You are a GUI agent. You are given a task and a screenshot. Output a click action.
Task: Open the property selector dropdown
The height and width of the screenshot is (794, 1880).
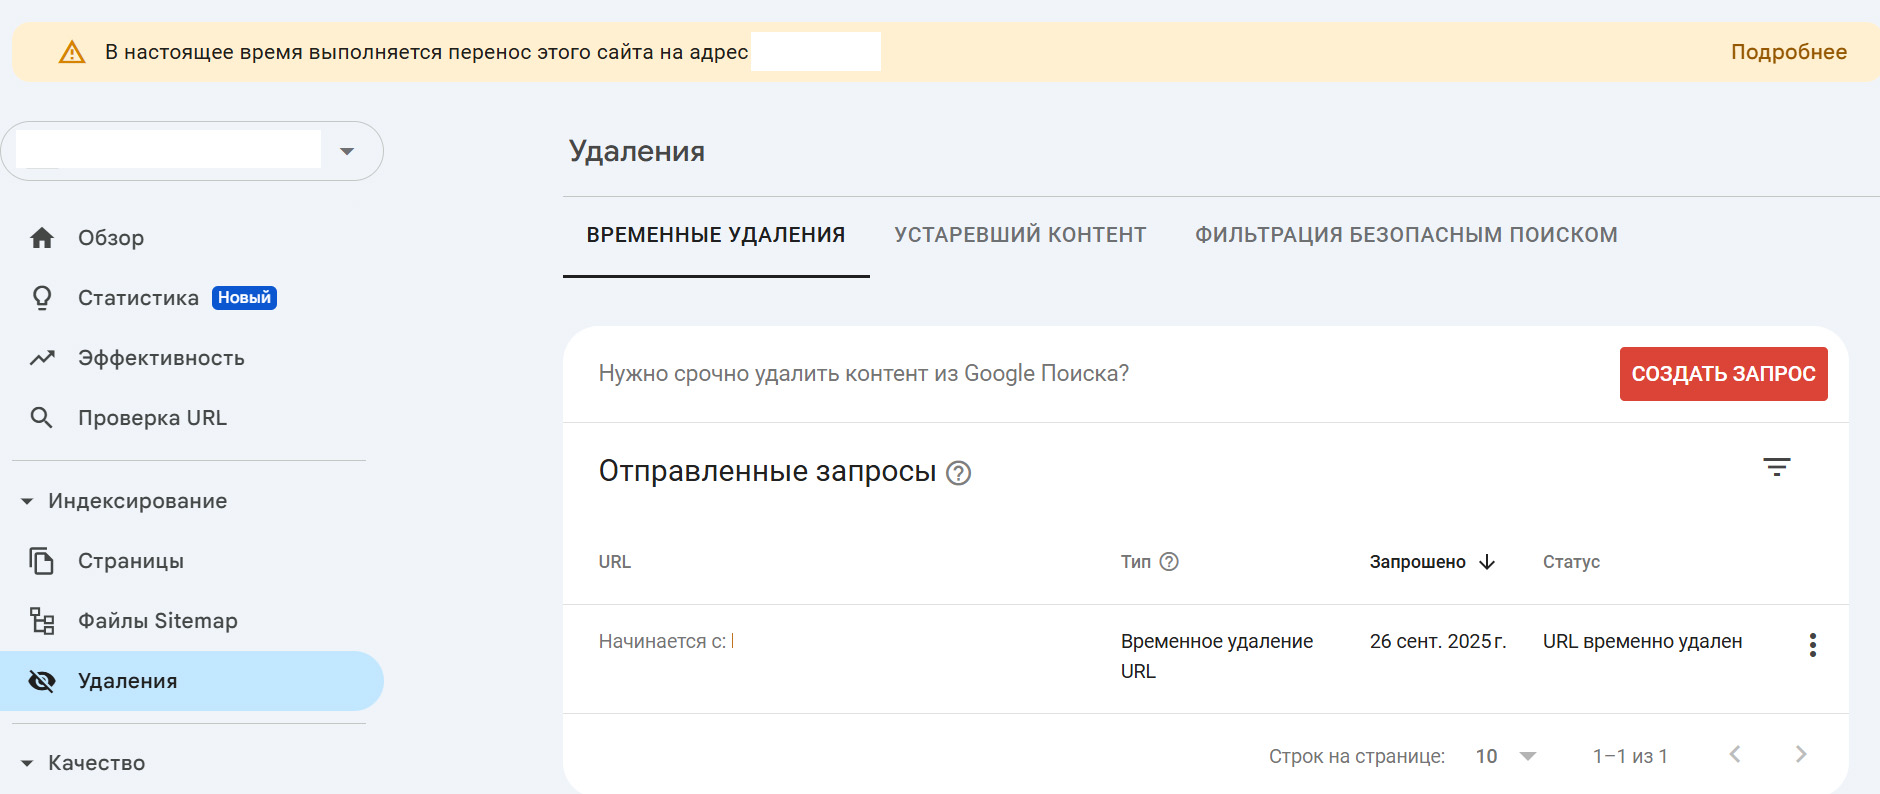click(347, 151)
